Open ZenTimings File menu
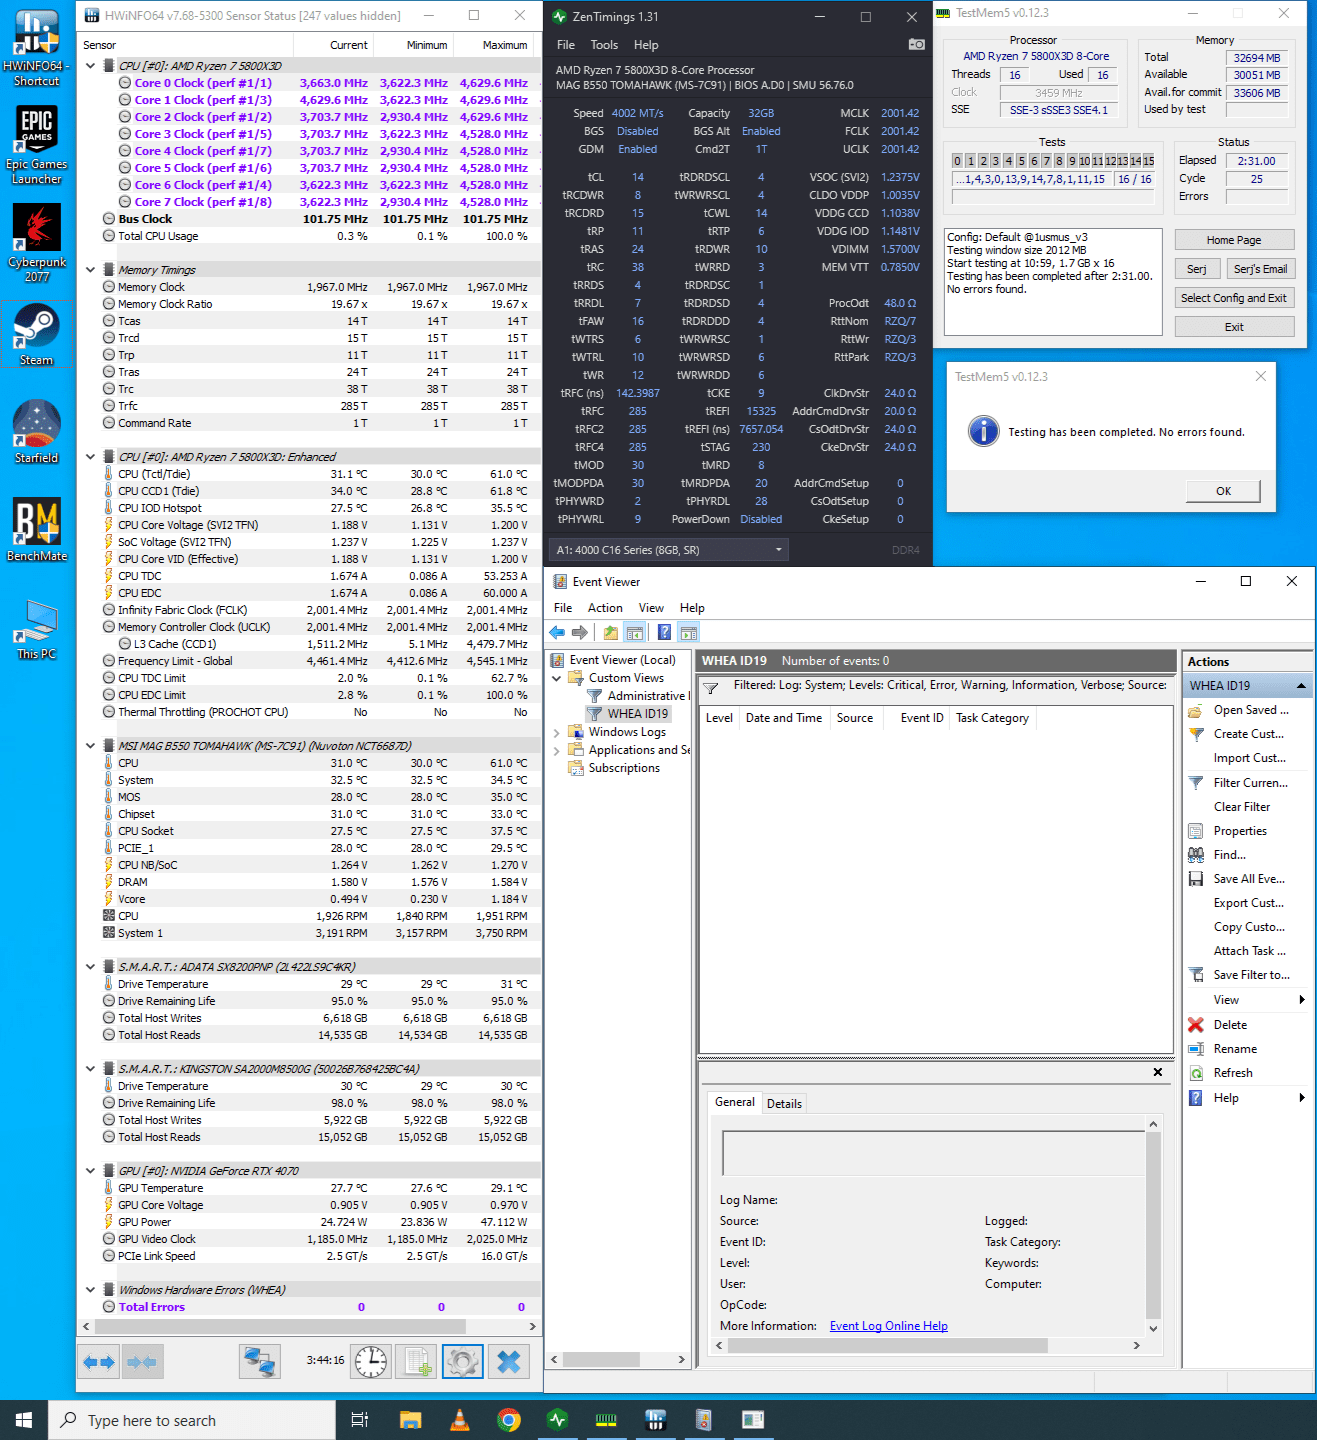 click(x=565, y=45)
